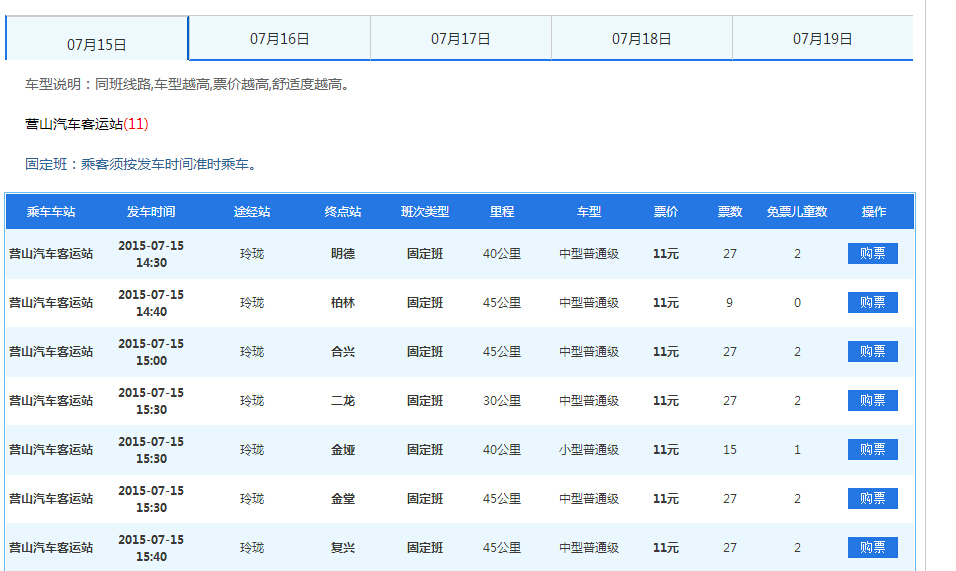
Task: Purchase ticket to 复兴 at 15:40
Action: [872, 548]
